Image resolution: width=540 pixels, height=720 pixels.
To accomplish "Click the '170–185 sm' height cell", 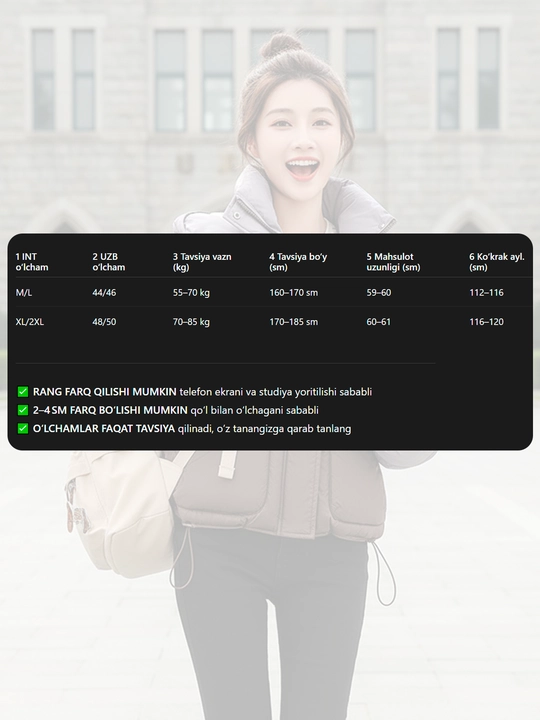I will [x=293, y=322].
